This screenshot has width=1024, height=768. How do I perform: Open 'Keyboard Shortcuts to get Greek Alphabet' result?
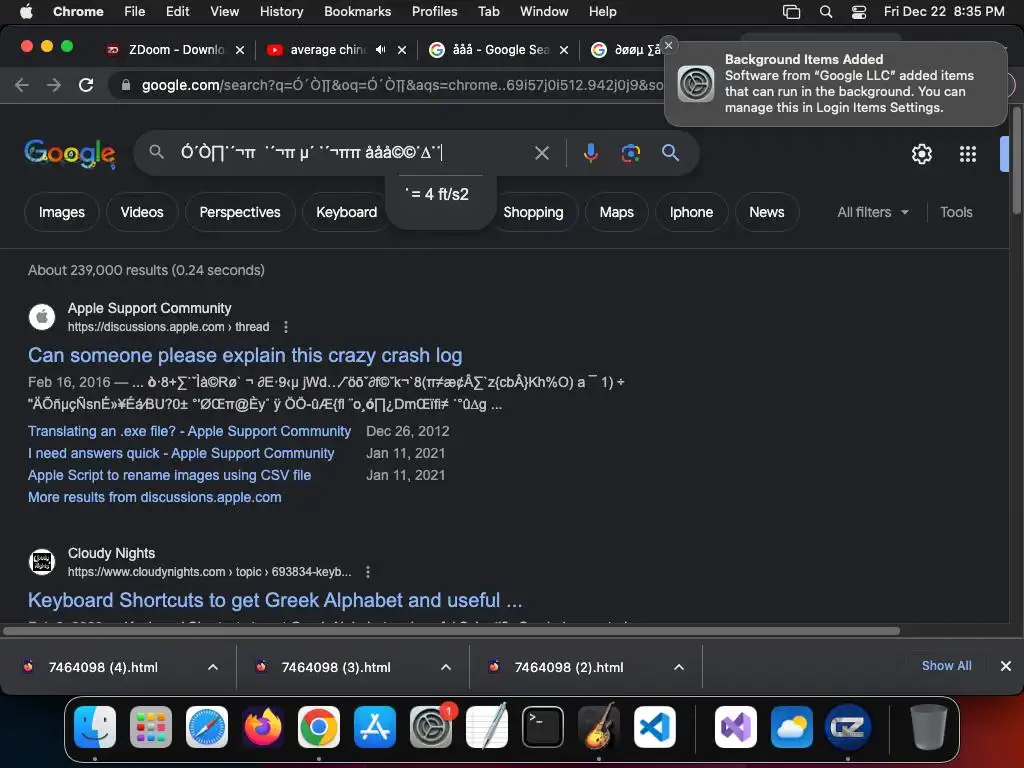[x=275, y=600]
